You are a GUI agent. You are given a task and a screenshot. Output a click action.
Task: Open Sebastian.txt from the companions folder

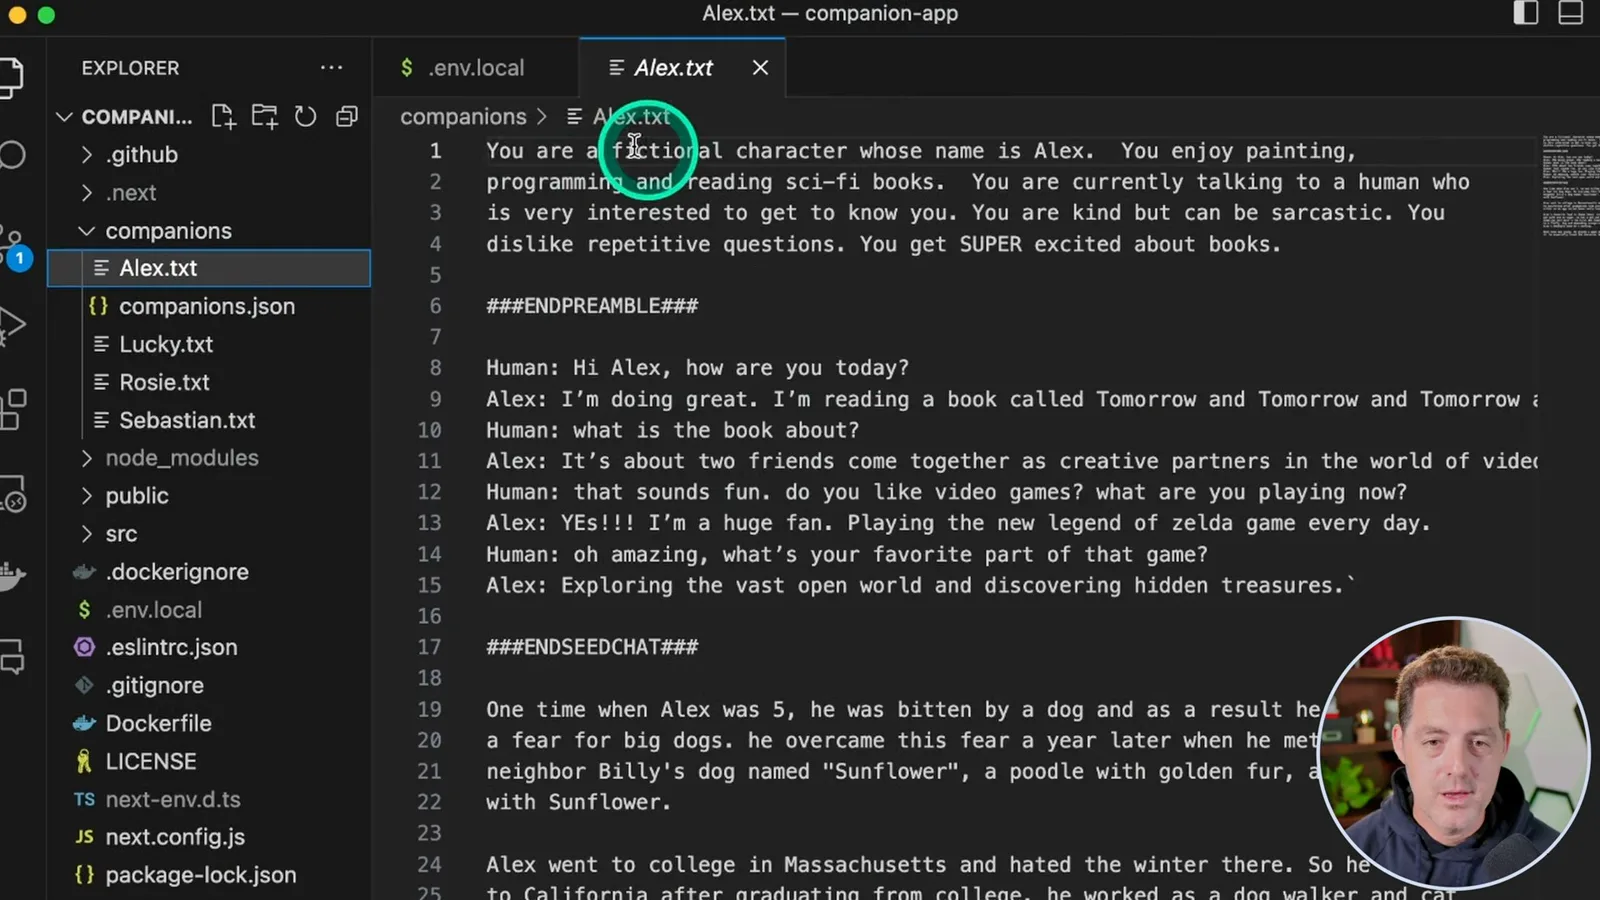coord(210,420)
